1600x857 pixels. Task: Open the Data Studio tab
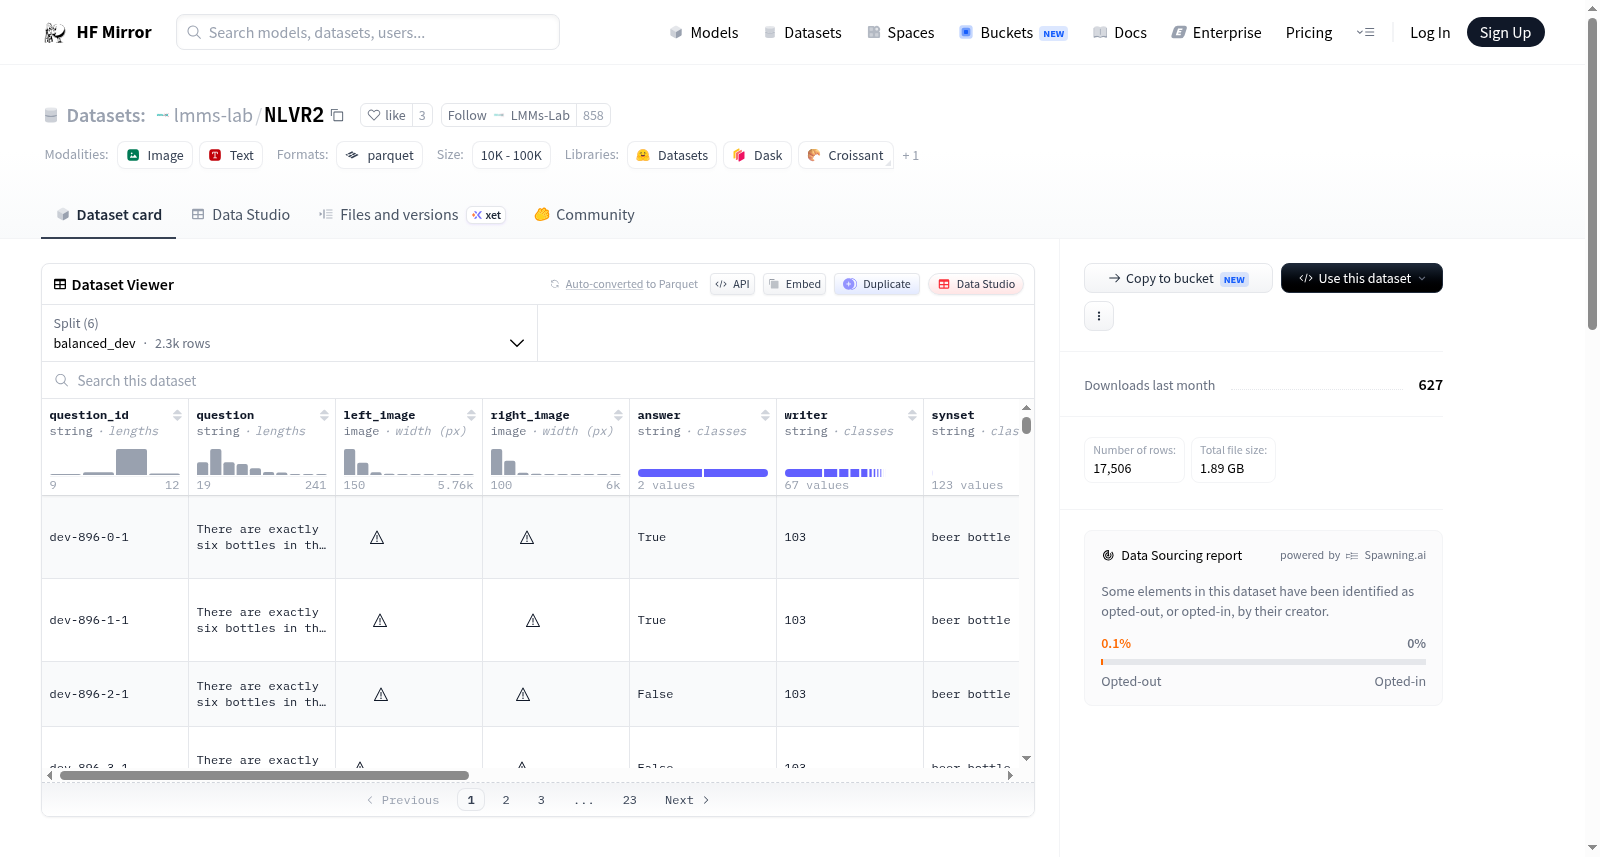click(241, 215)
